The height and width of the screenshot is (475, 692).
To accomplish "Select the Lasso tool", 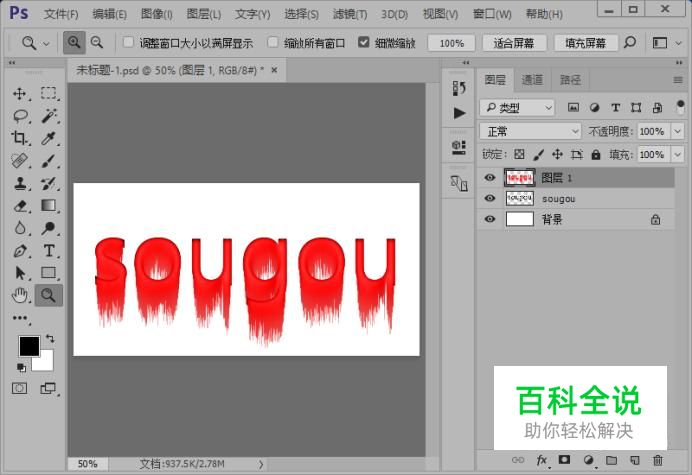I will pyautogui.click(x=20, y=116).
